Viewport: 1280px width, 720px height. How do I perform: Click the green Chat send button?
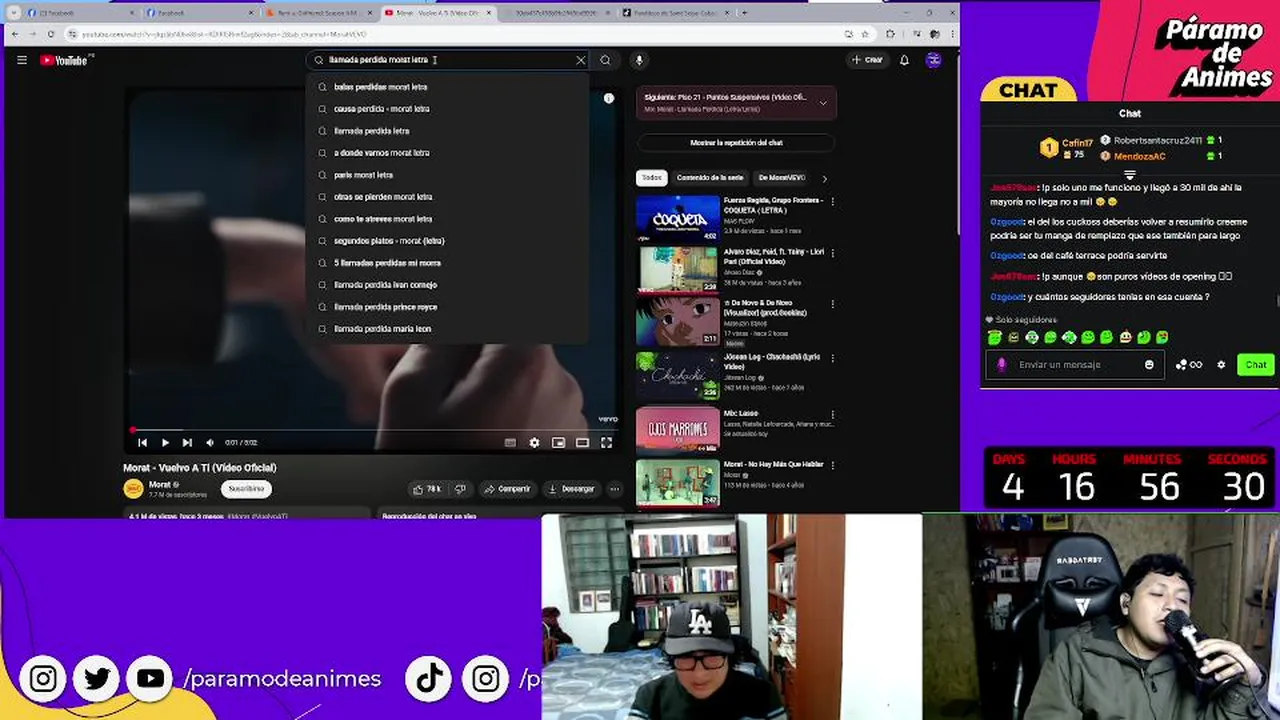(x=1255, y=365)
